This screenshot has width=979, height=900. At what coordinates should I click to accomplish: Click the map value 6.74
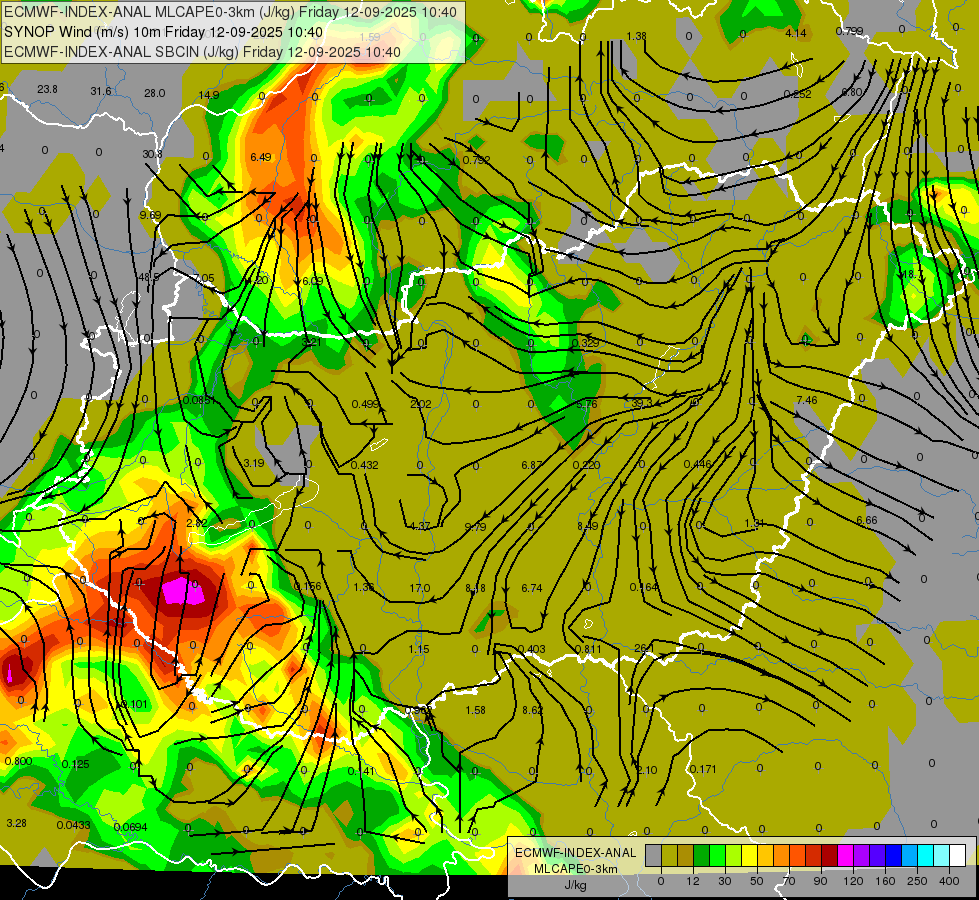click(531, 588)
